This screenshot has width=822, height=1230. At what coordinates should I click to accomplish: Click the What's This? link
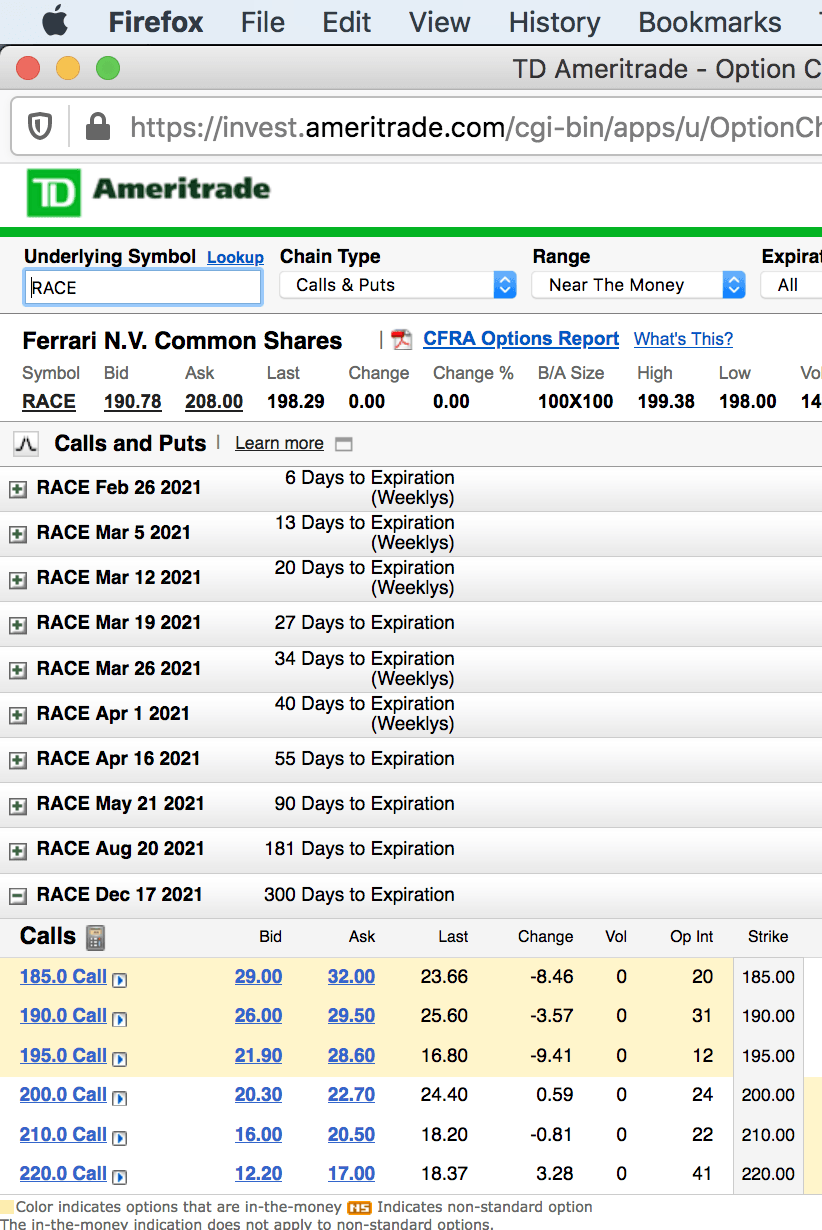click(x=683, y=340)
